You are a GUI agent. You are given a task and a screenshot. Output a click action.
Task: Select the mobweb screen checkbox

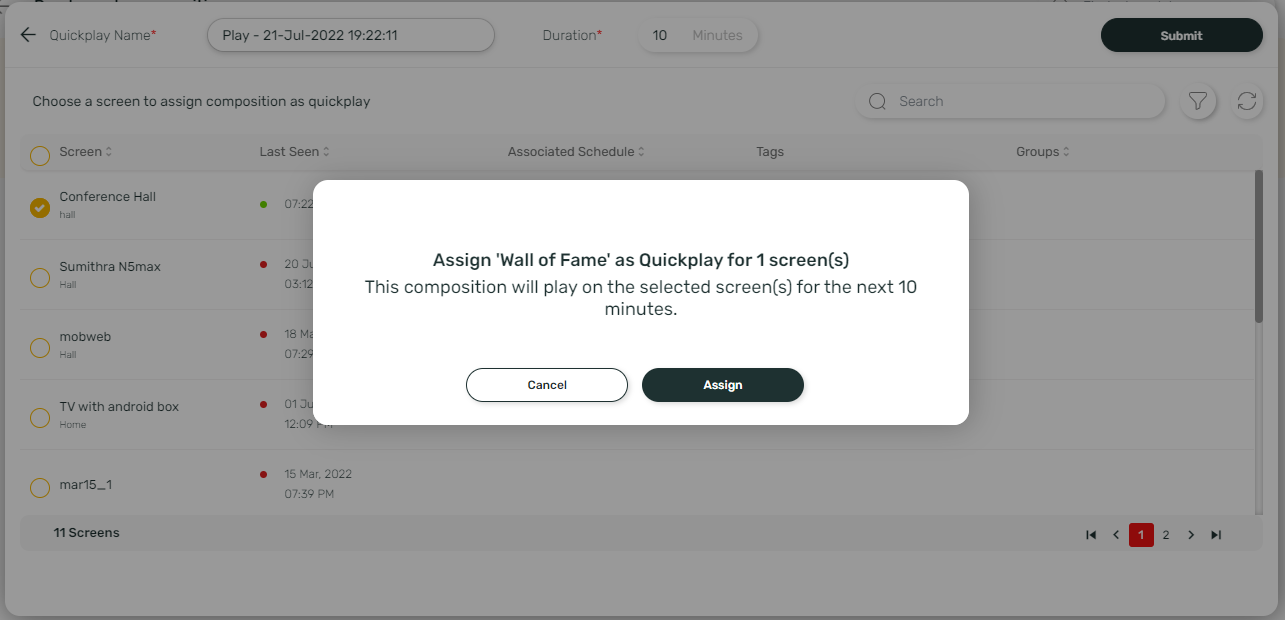[x=40, y=348]
